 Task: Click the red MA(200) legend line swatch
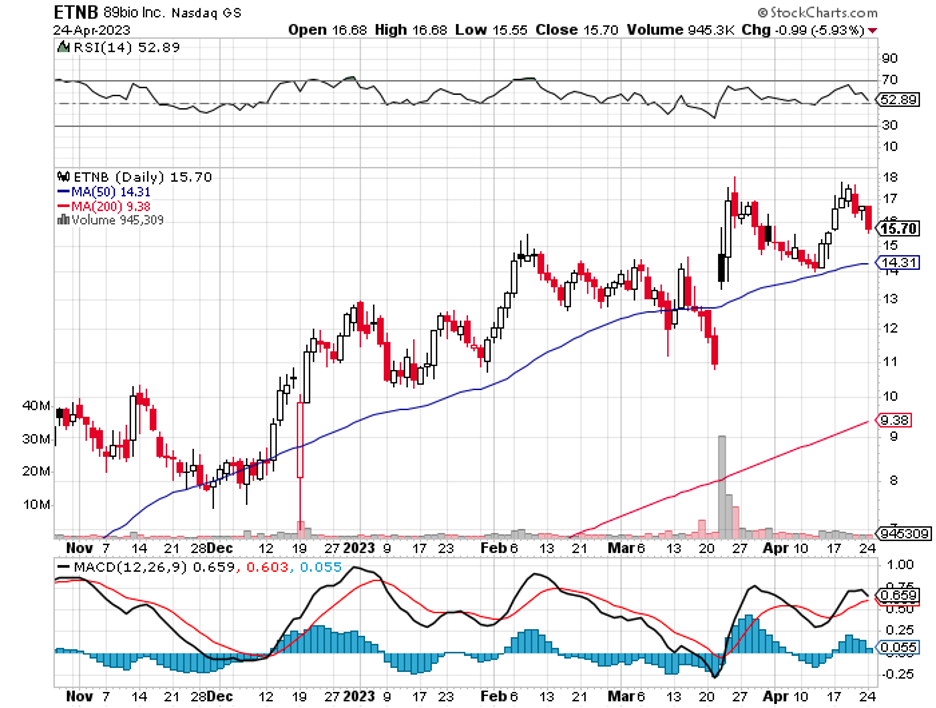click(63, 206)
